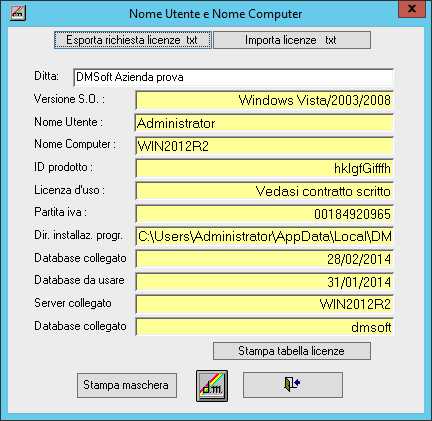This screenshot has height=421, width=432.
Task: Click the colorful dm logo button
Action: pos(212,386)
